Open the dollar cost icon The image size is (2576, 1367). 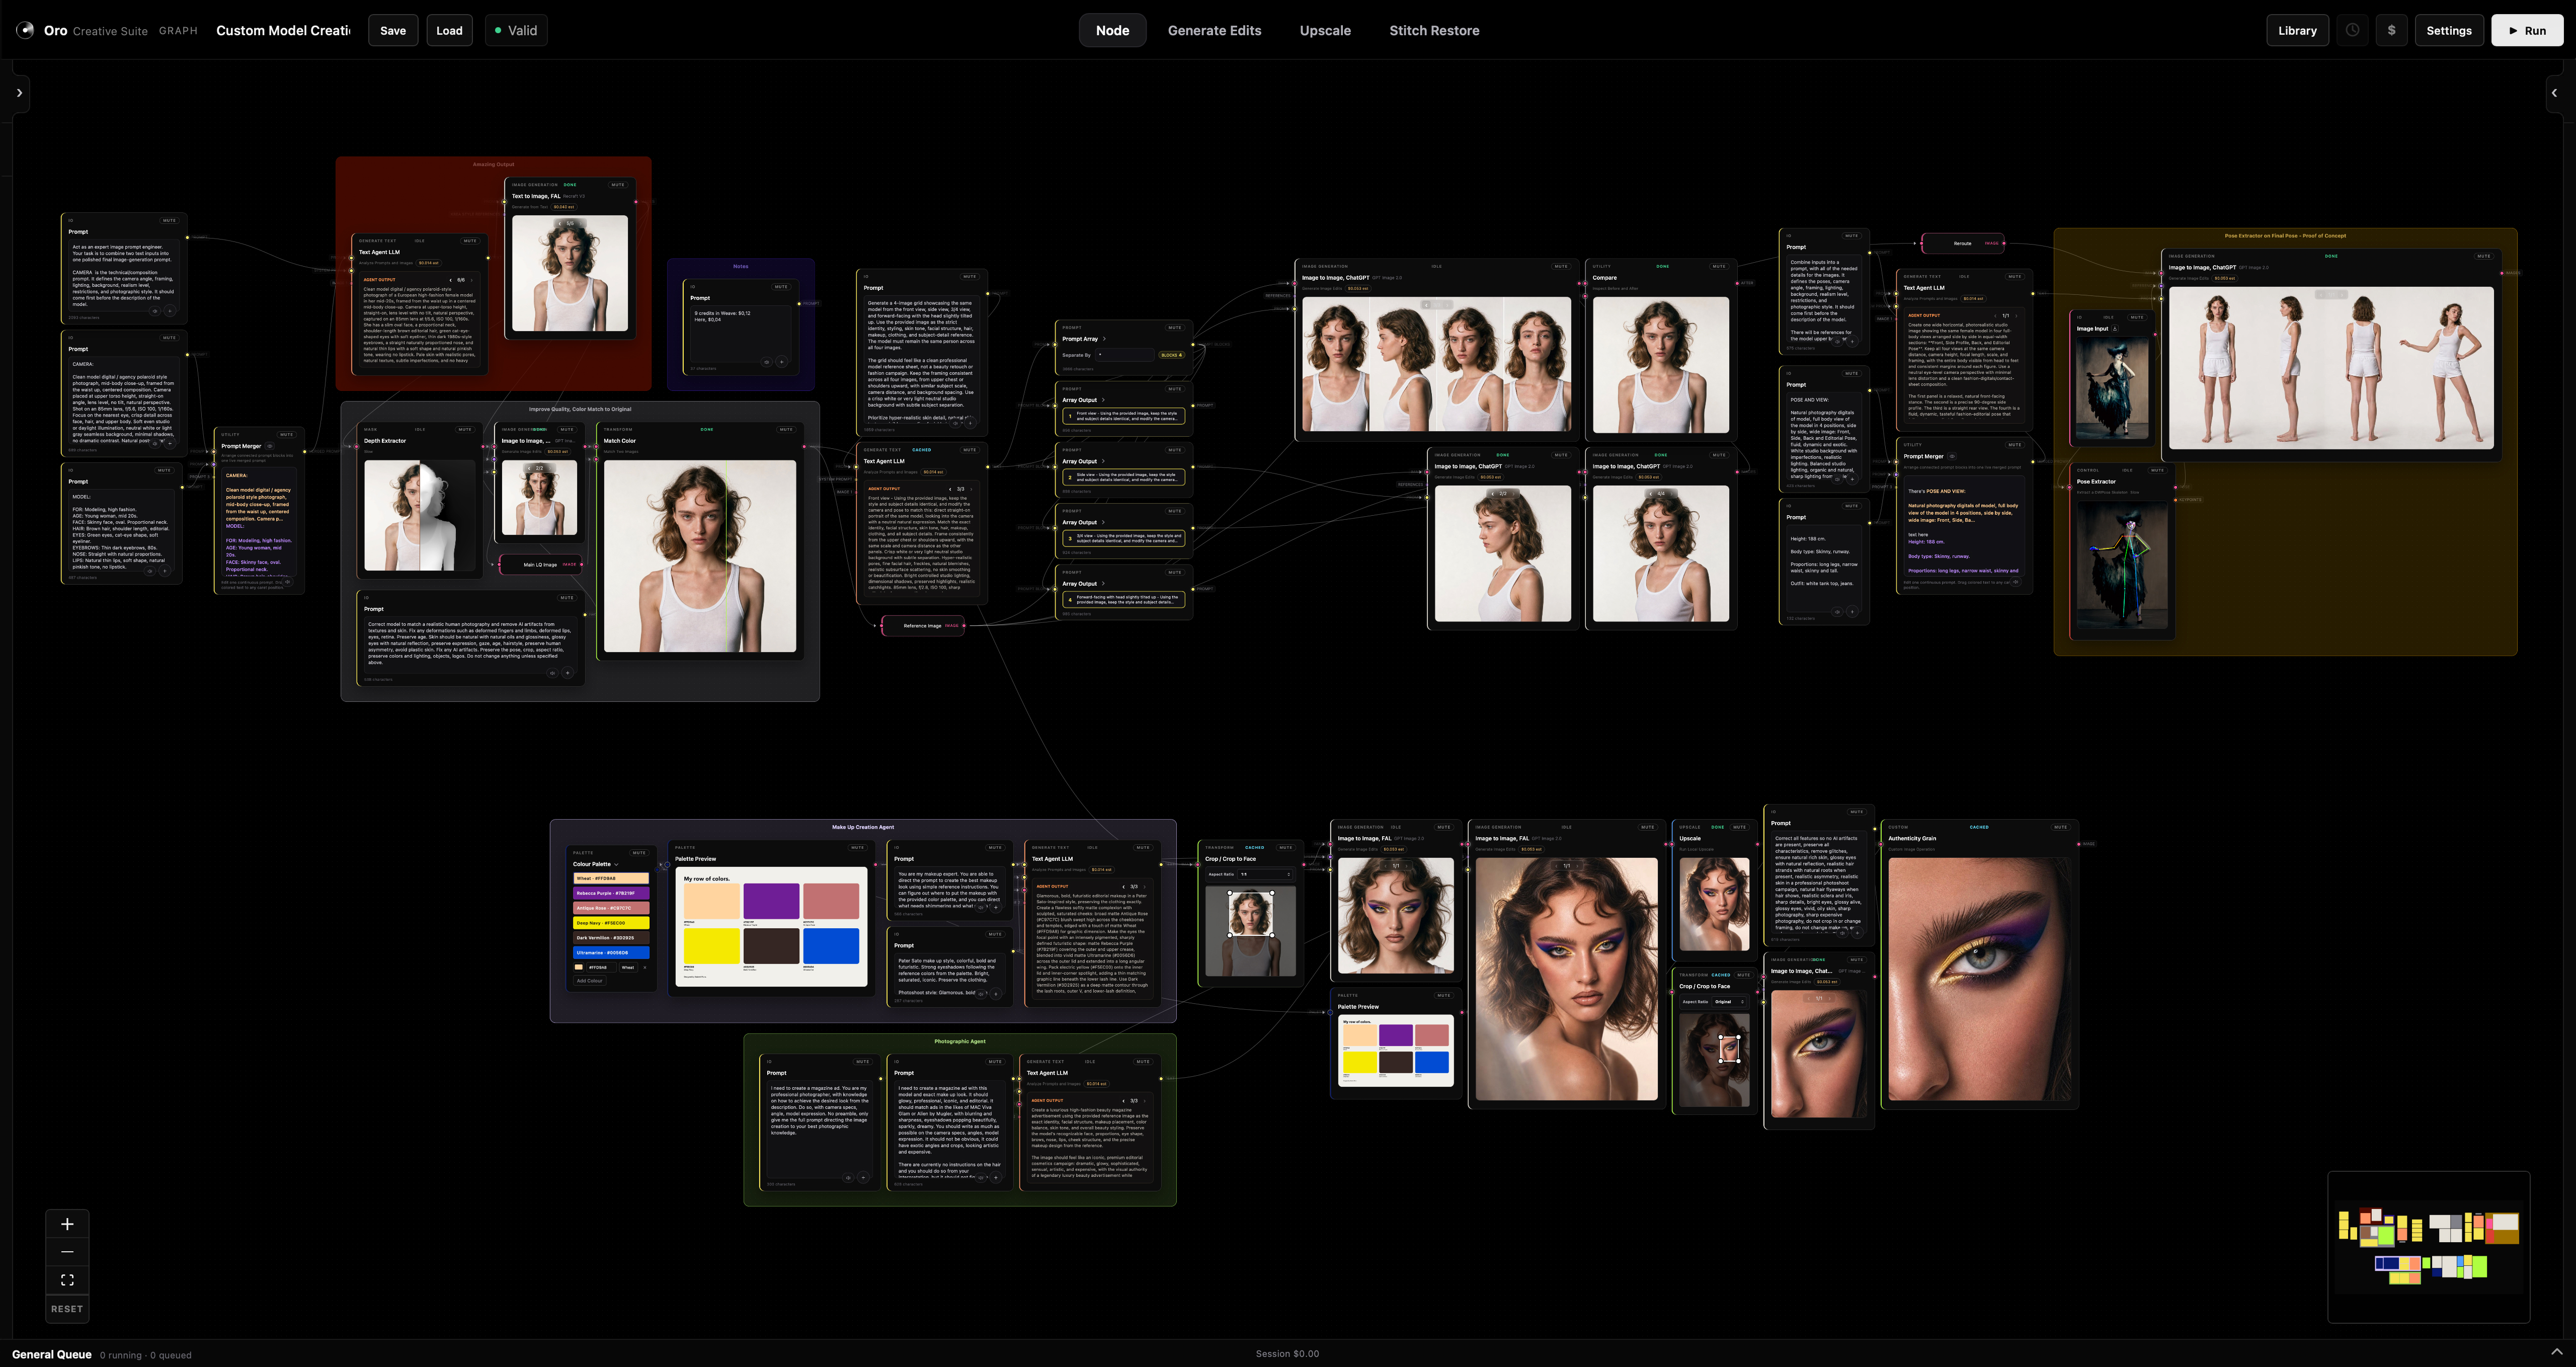2391,30
